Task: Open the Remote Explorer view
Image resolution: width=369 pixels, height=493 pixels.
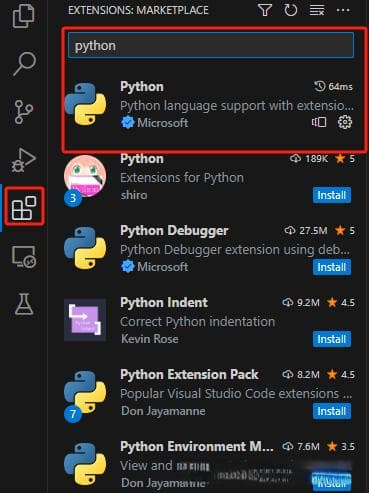Action: (x=24, y=256)
